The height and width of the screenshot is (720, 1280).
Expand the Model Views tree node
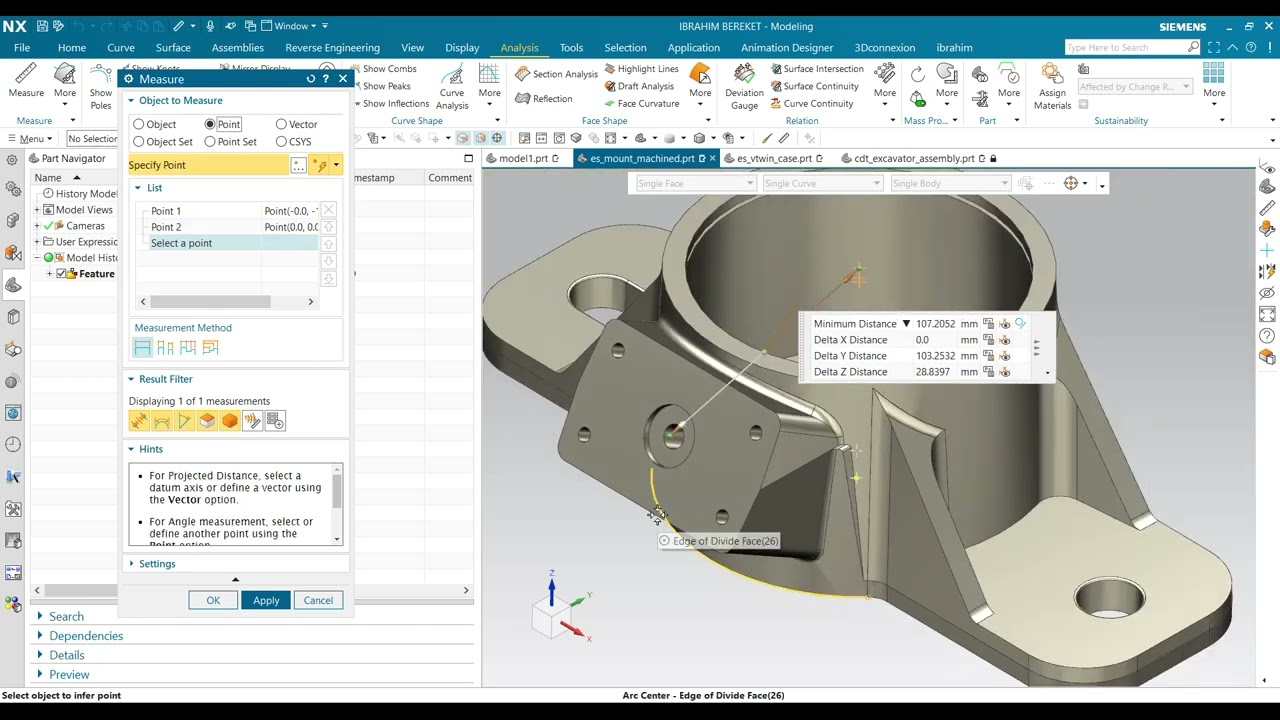click(37, 210)
